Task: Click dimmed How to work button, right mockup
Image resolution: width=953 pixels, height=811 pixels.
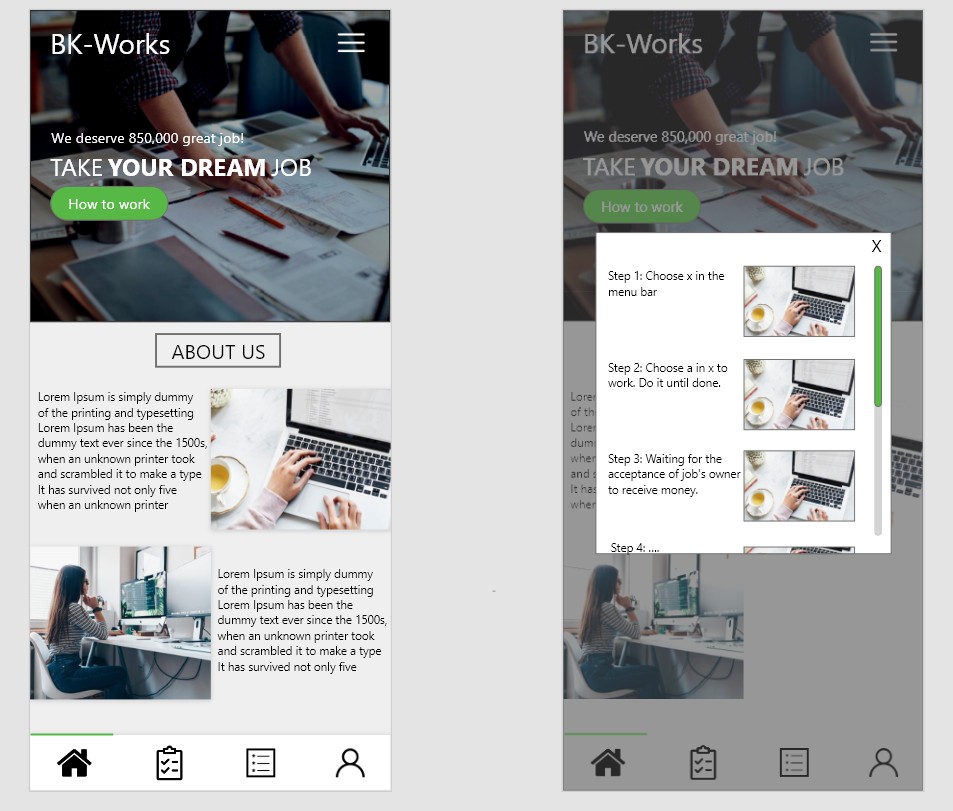Action: [x=642, y=207]
